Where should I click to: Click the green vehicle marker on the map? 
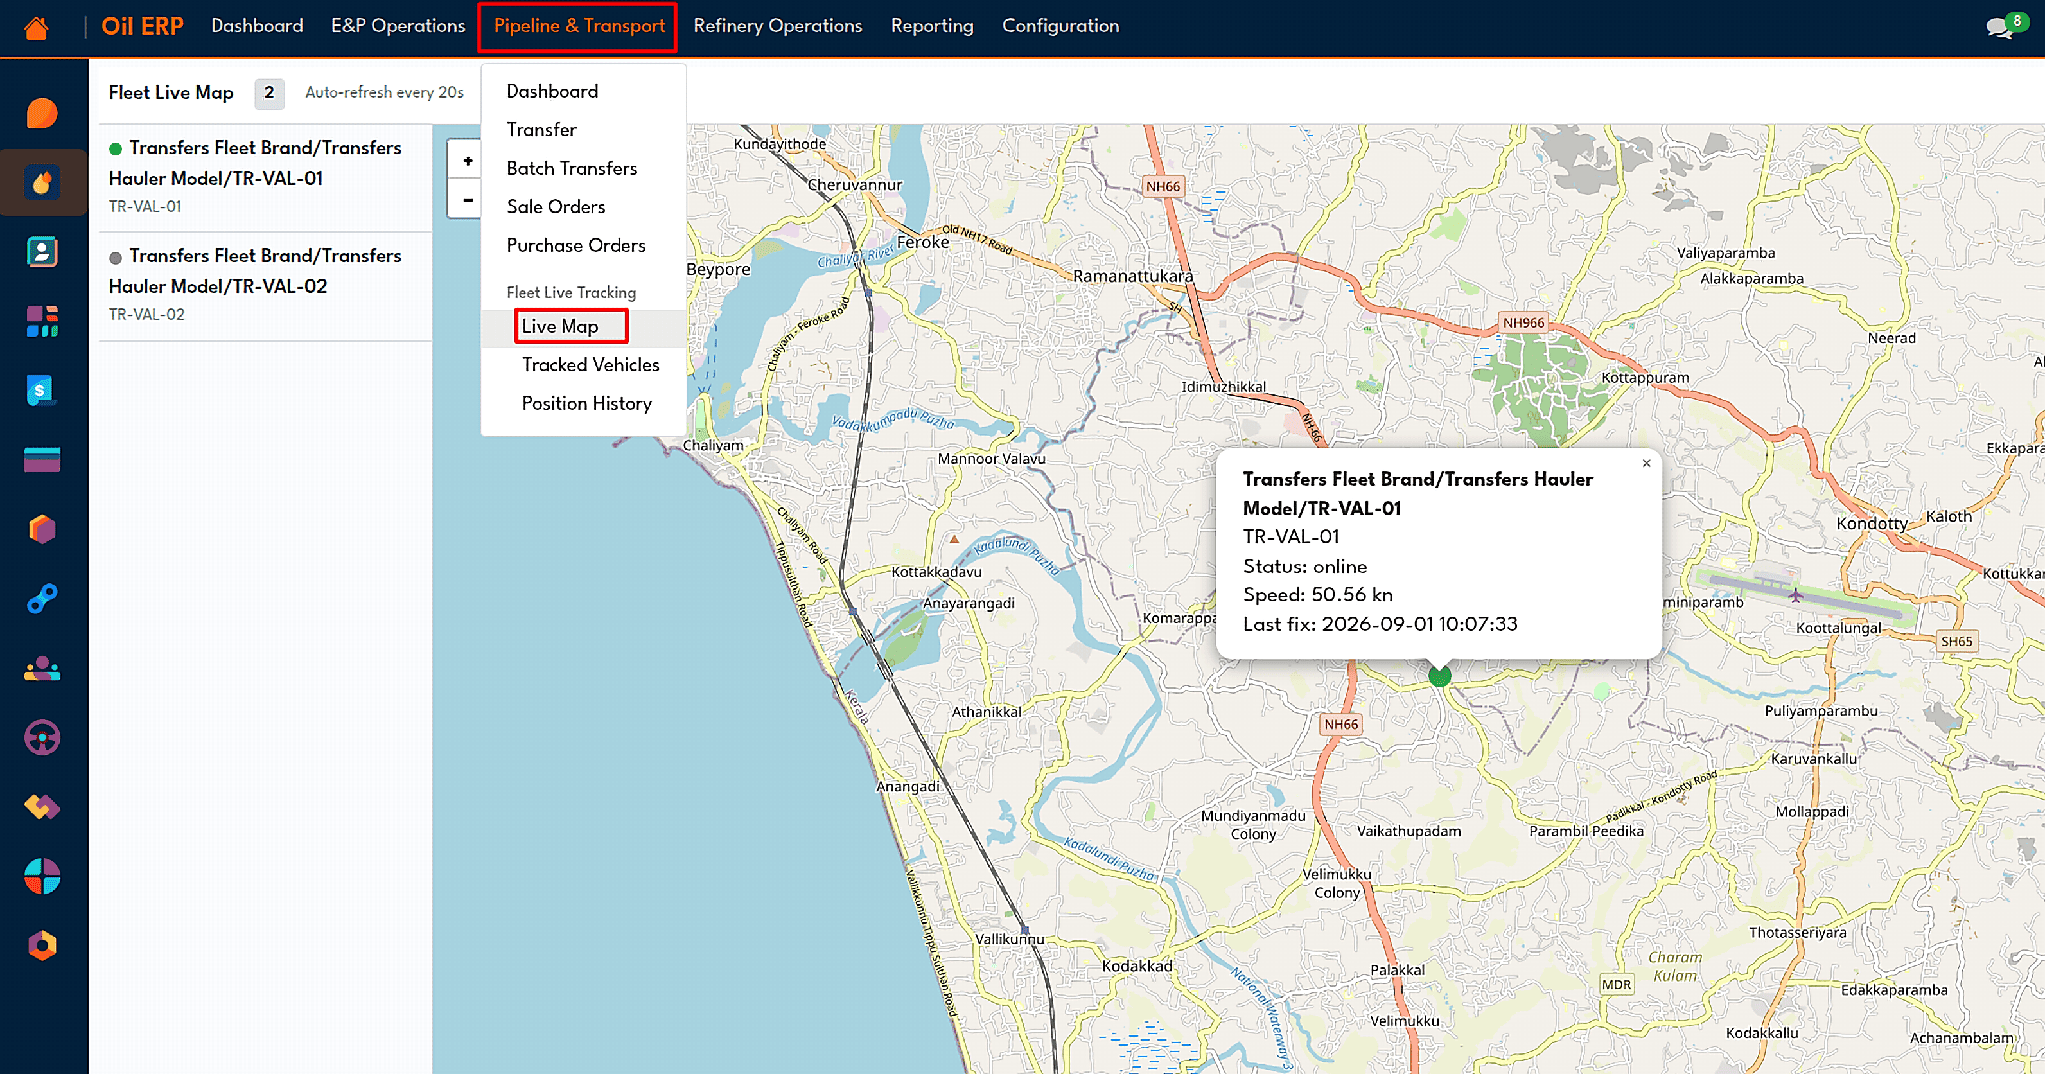[1439, 675]
